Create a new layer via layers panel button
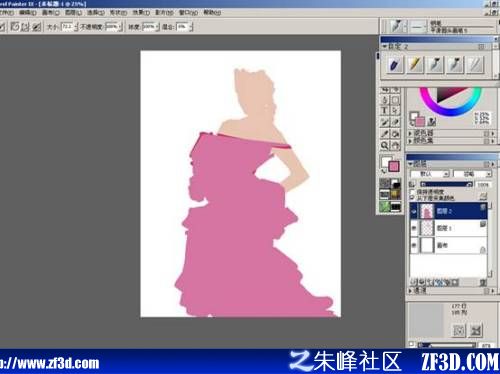 pyautogui.click(x=430, y=283)
